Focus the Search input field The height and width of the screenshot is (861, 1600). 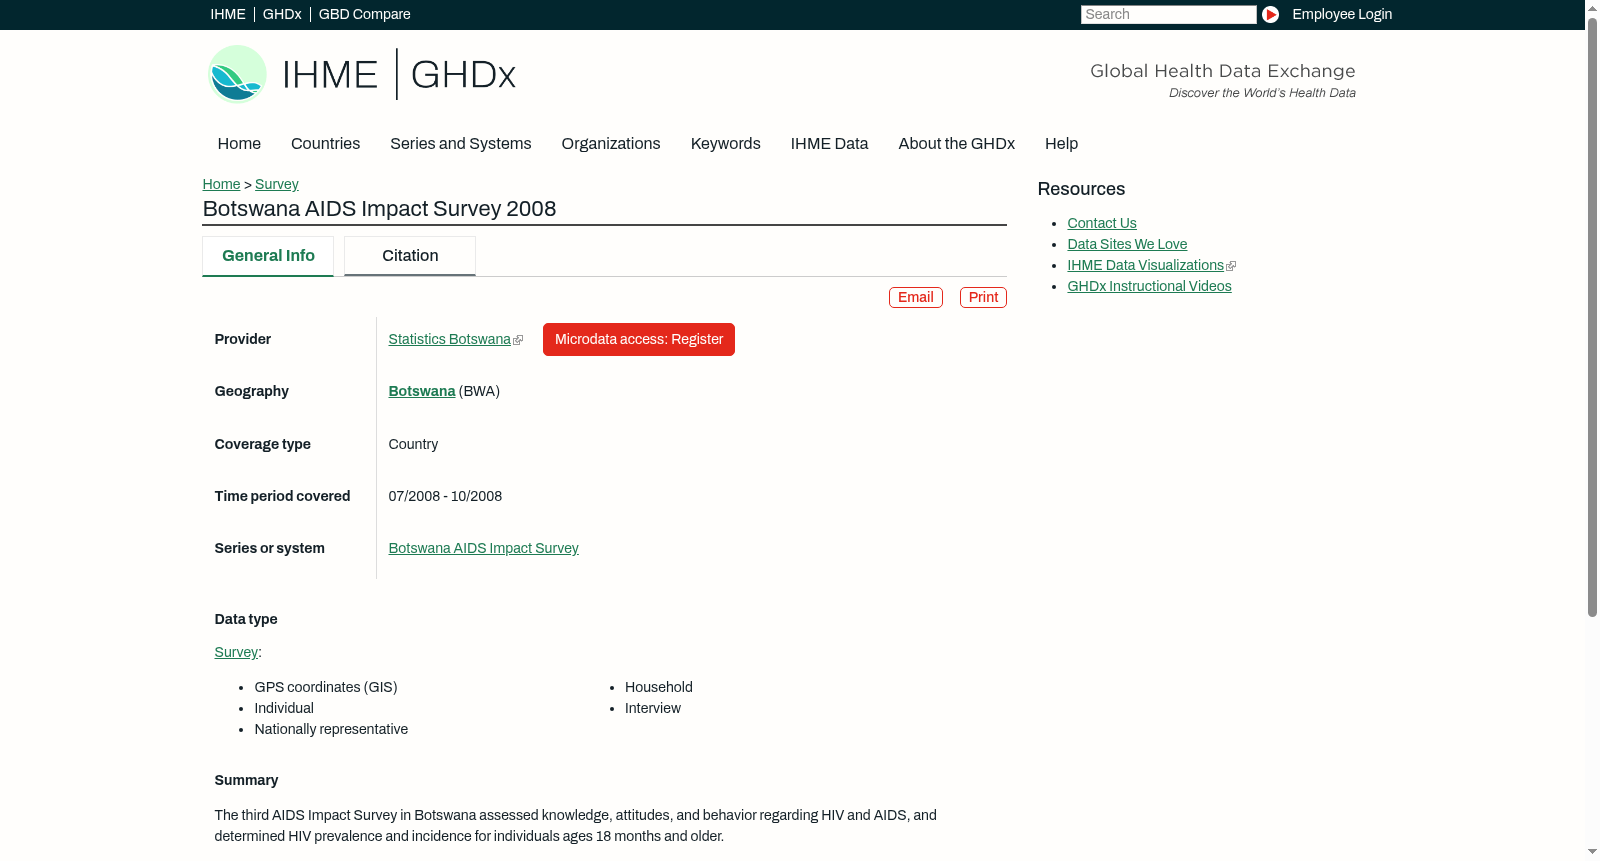[x=1168, y=14]
